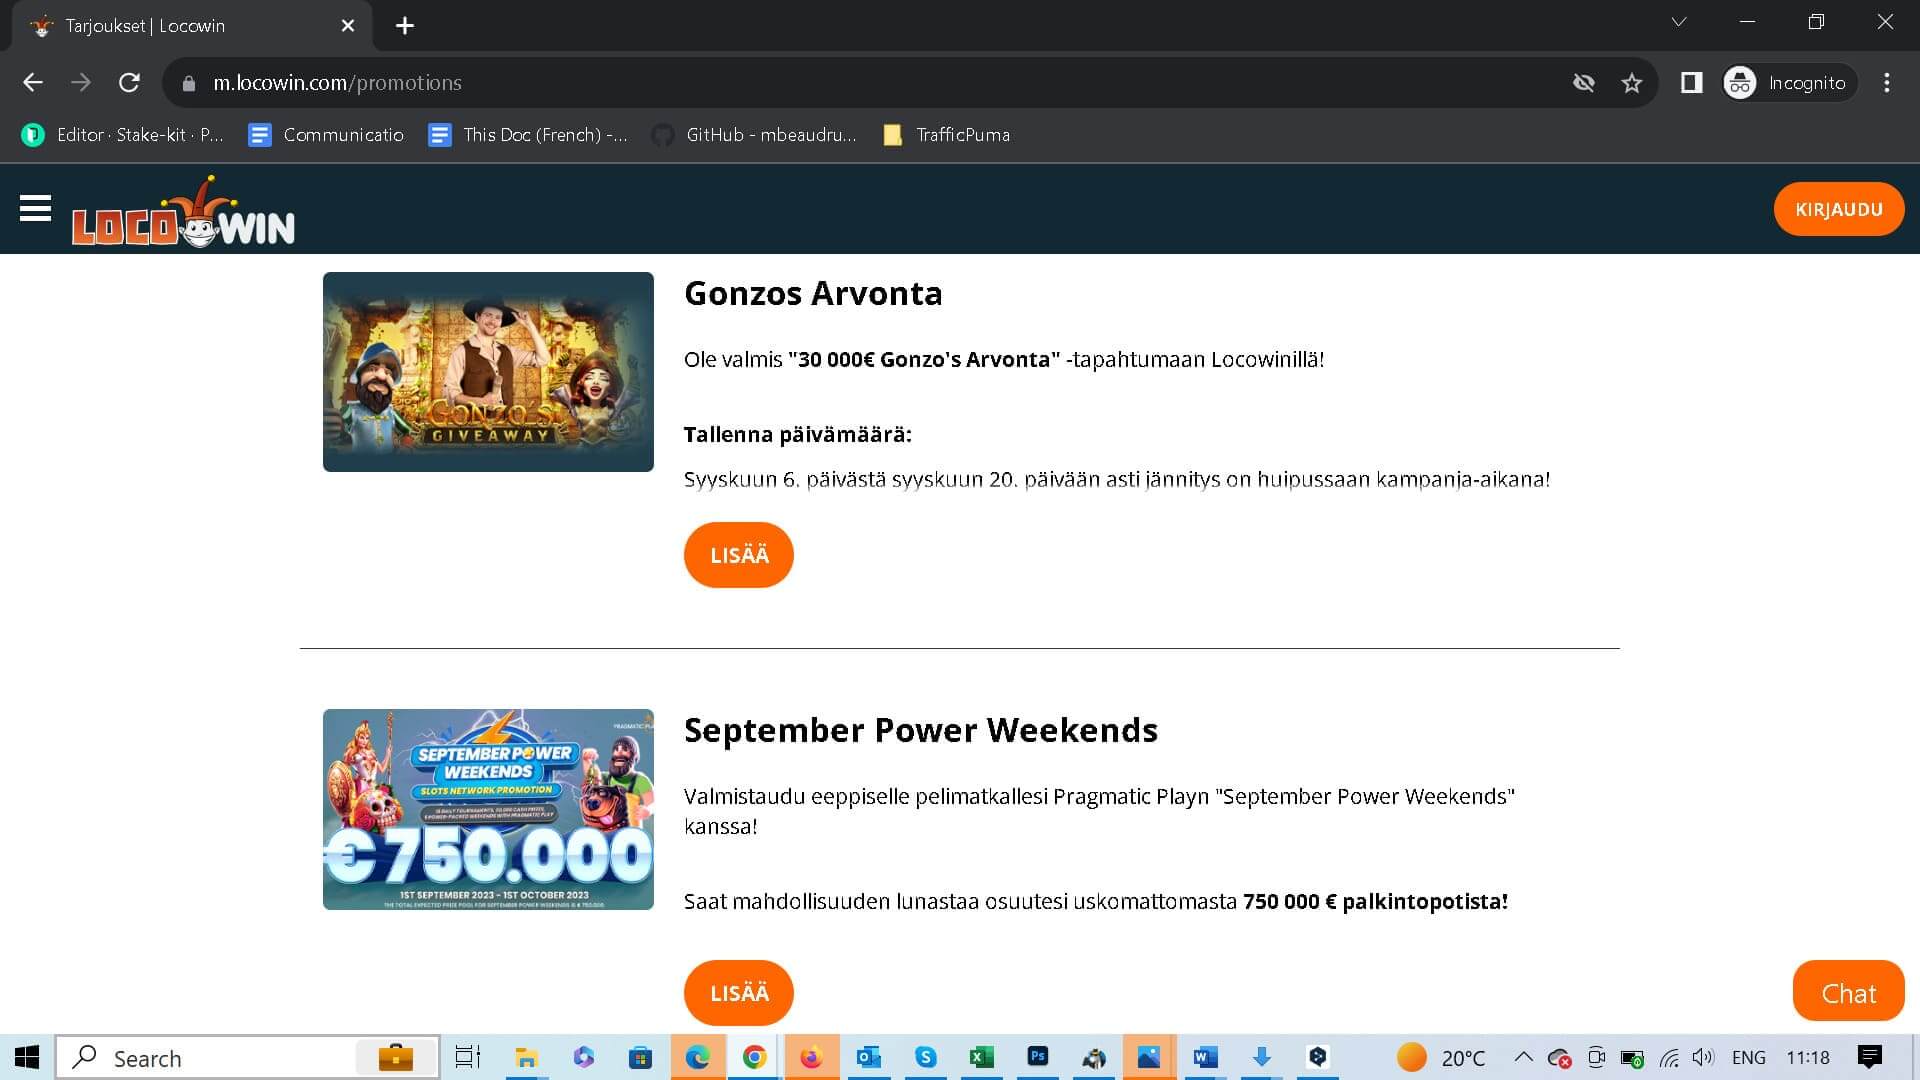Click the Gonzos Arvonta heading
Viewport: 1920px width, 1080px height.
[x=813, y=293]
